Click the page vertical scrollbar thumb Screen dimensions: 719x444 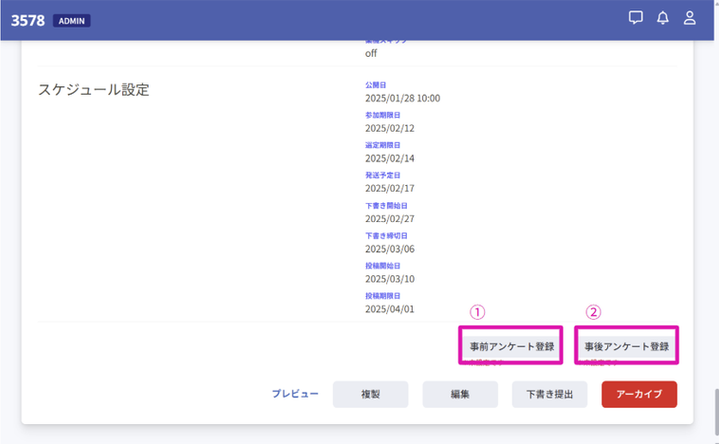pos(716,412)
